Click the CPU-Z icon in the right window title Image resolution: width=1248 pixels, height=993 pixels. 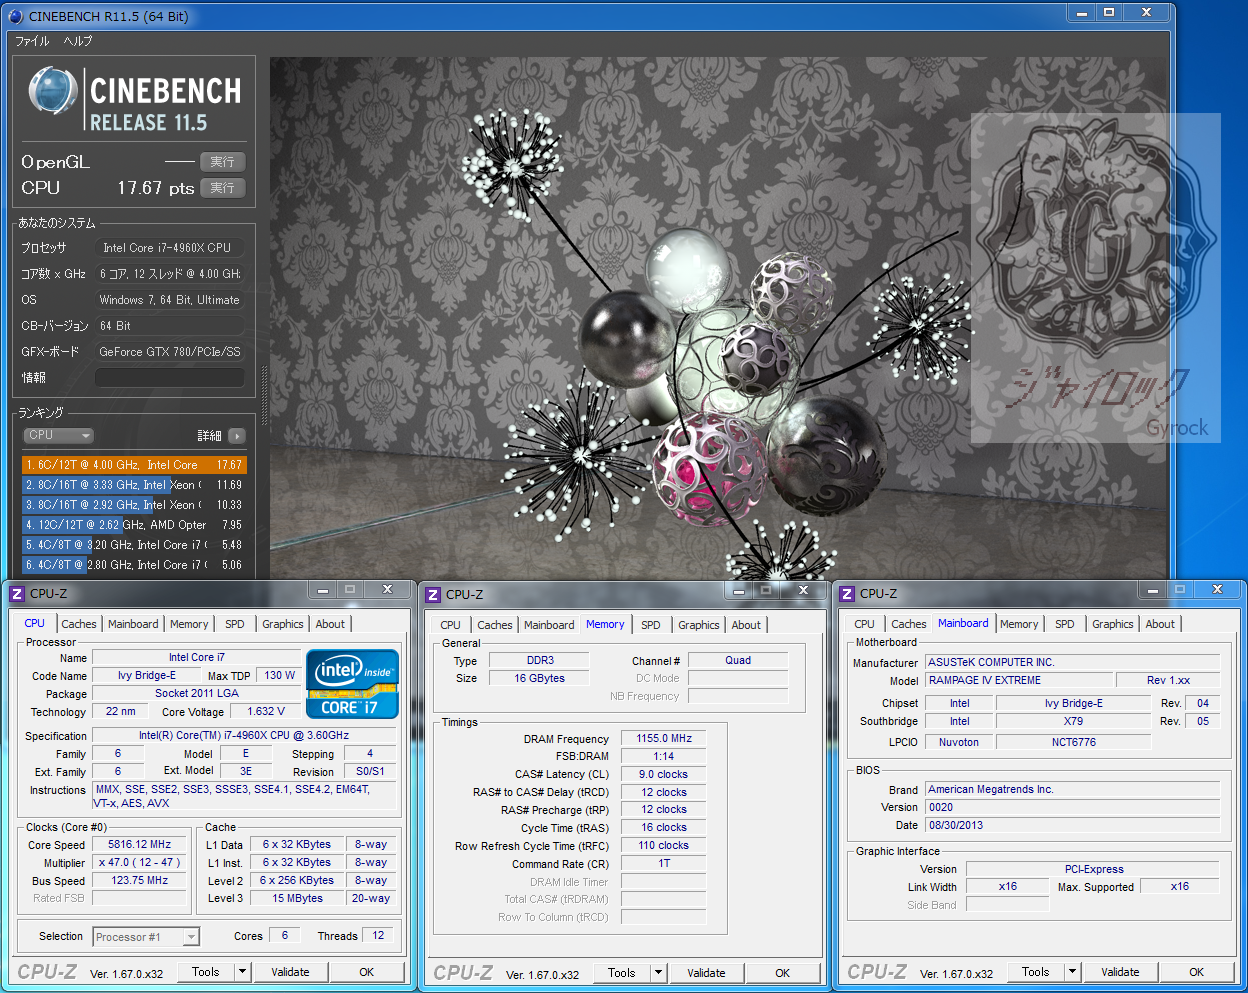847,594
